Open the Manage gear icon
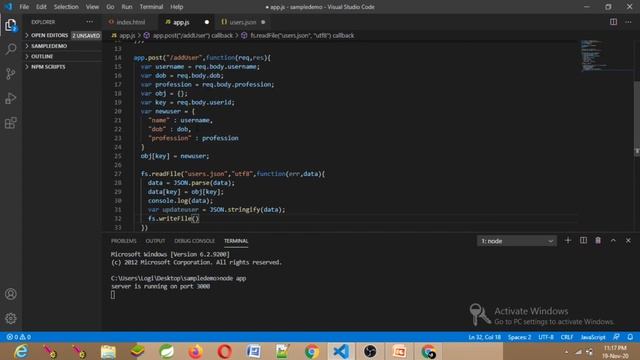 (x=11, y=318)
